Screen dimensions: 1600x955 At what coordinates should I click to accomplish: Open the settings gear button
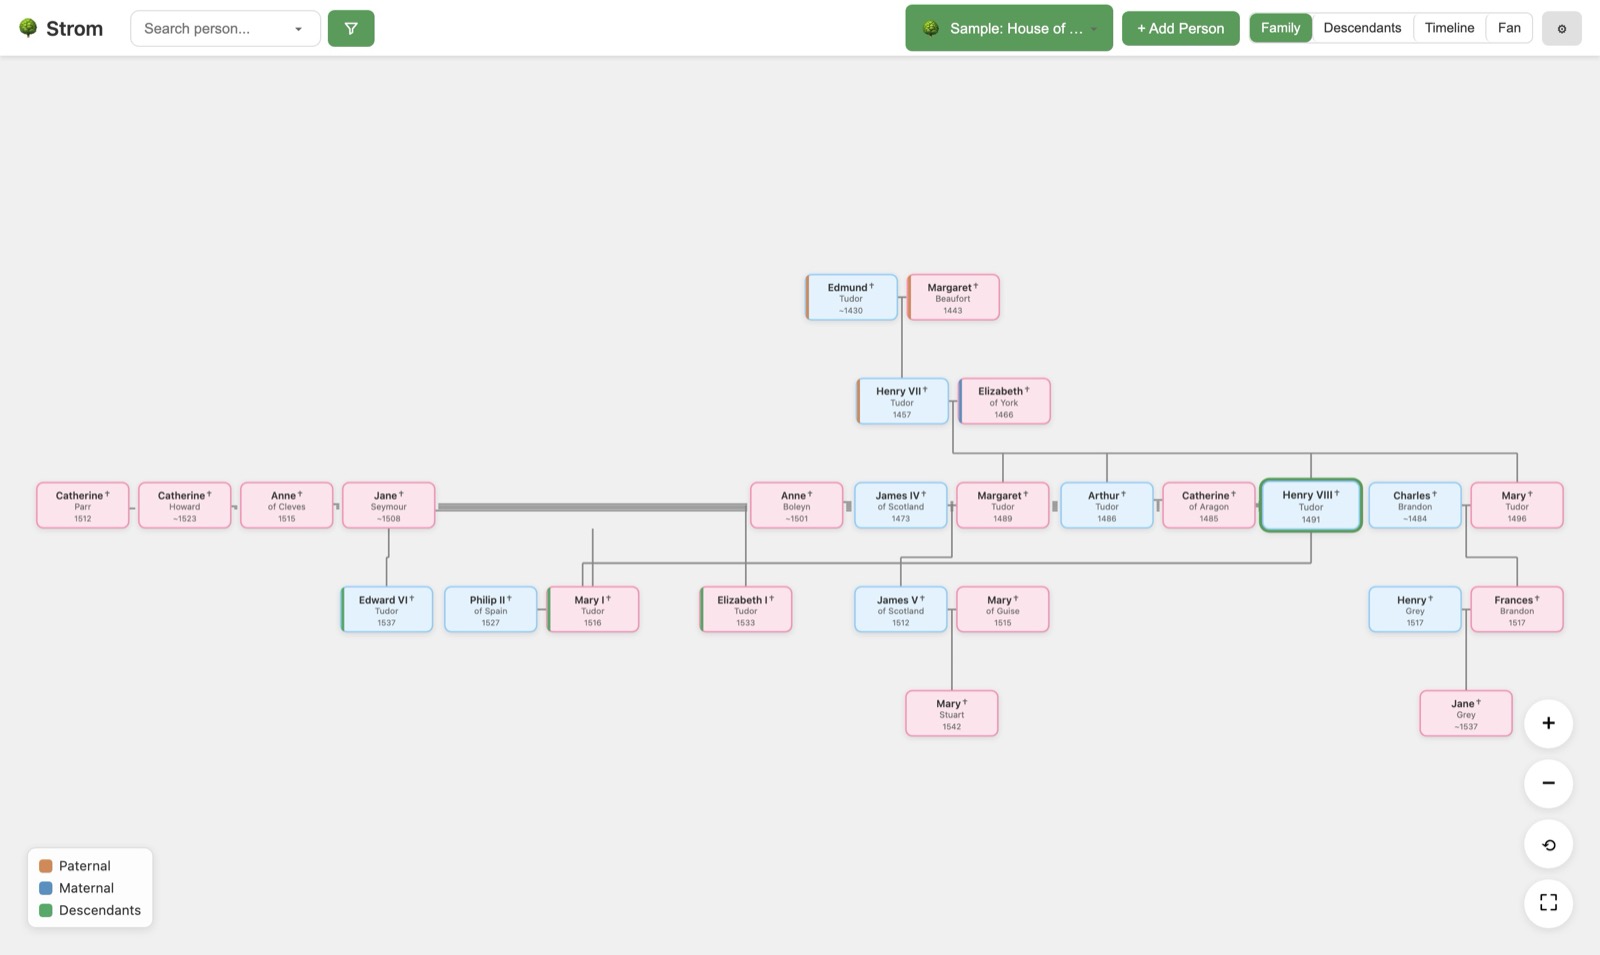click(1561, 28)
